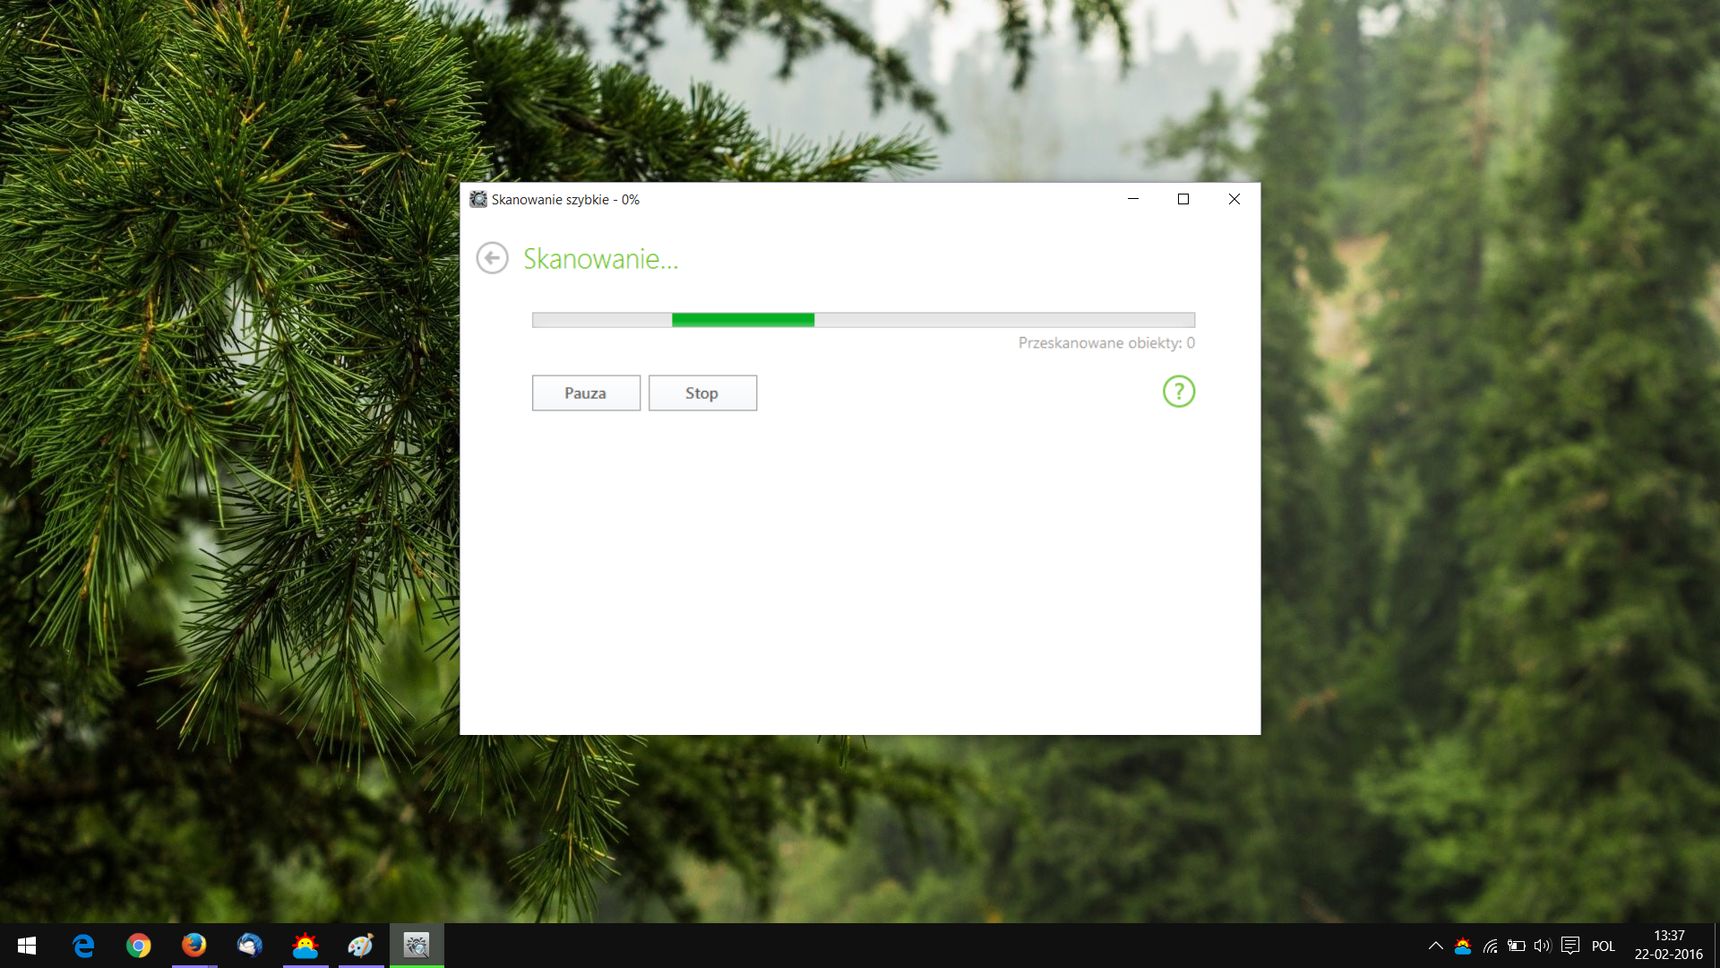Select the "Przeskanowane obiekty: 0" text
The height and width of the screenshot is (968, 1720).
click(1106, 343)
